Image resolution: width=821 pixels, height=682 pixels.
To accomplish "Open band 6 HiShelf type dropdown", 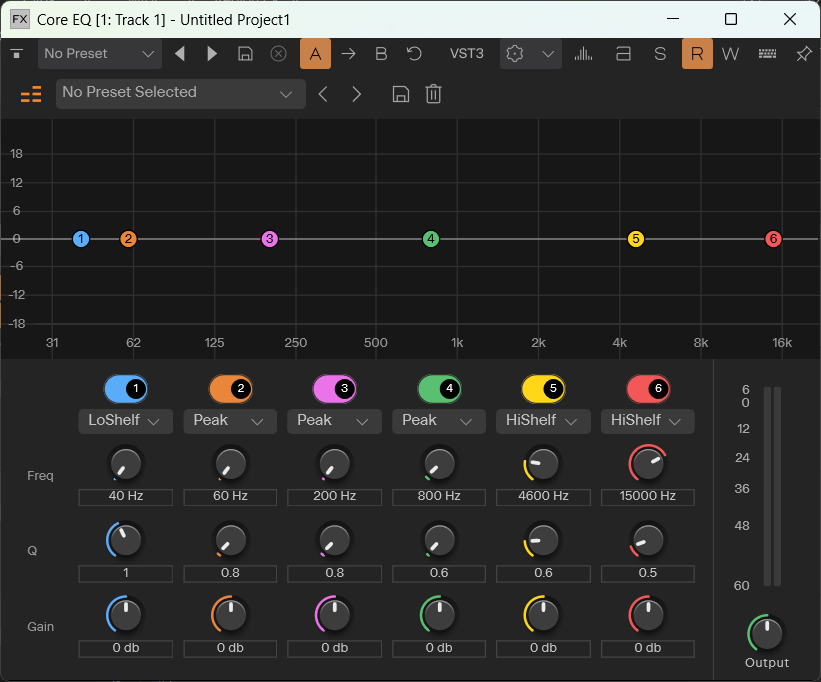I will (648, 421).
